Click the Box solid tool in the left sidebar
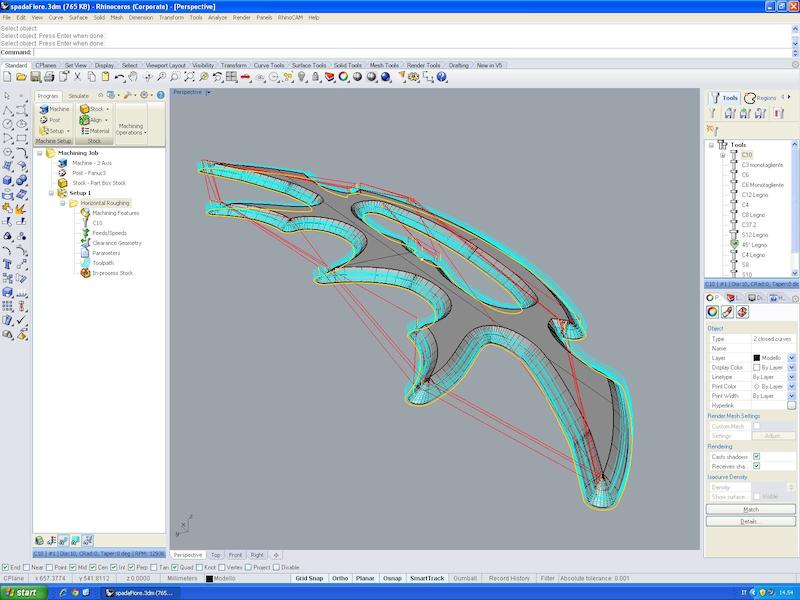Screen dimensions: 800x600 (7, 180)
